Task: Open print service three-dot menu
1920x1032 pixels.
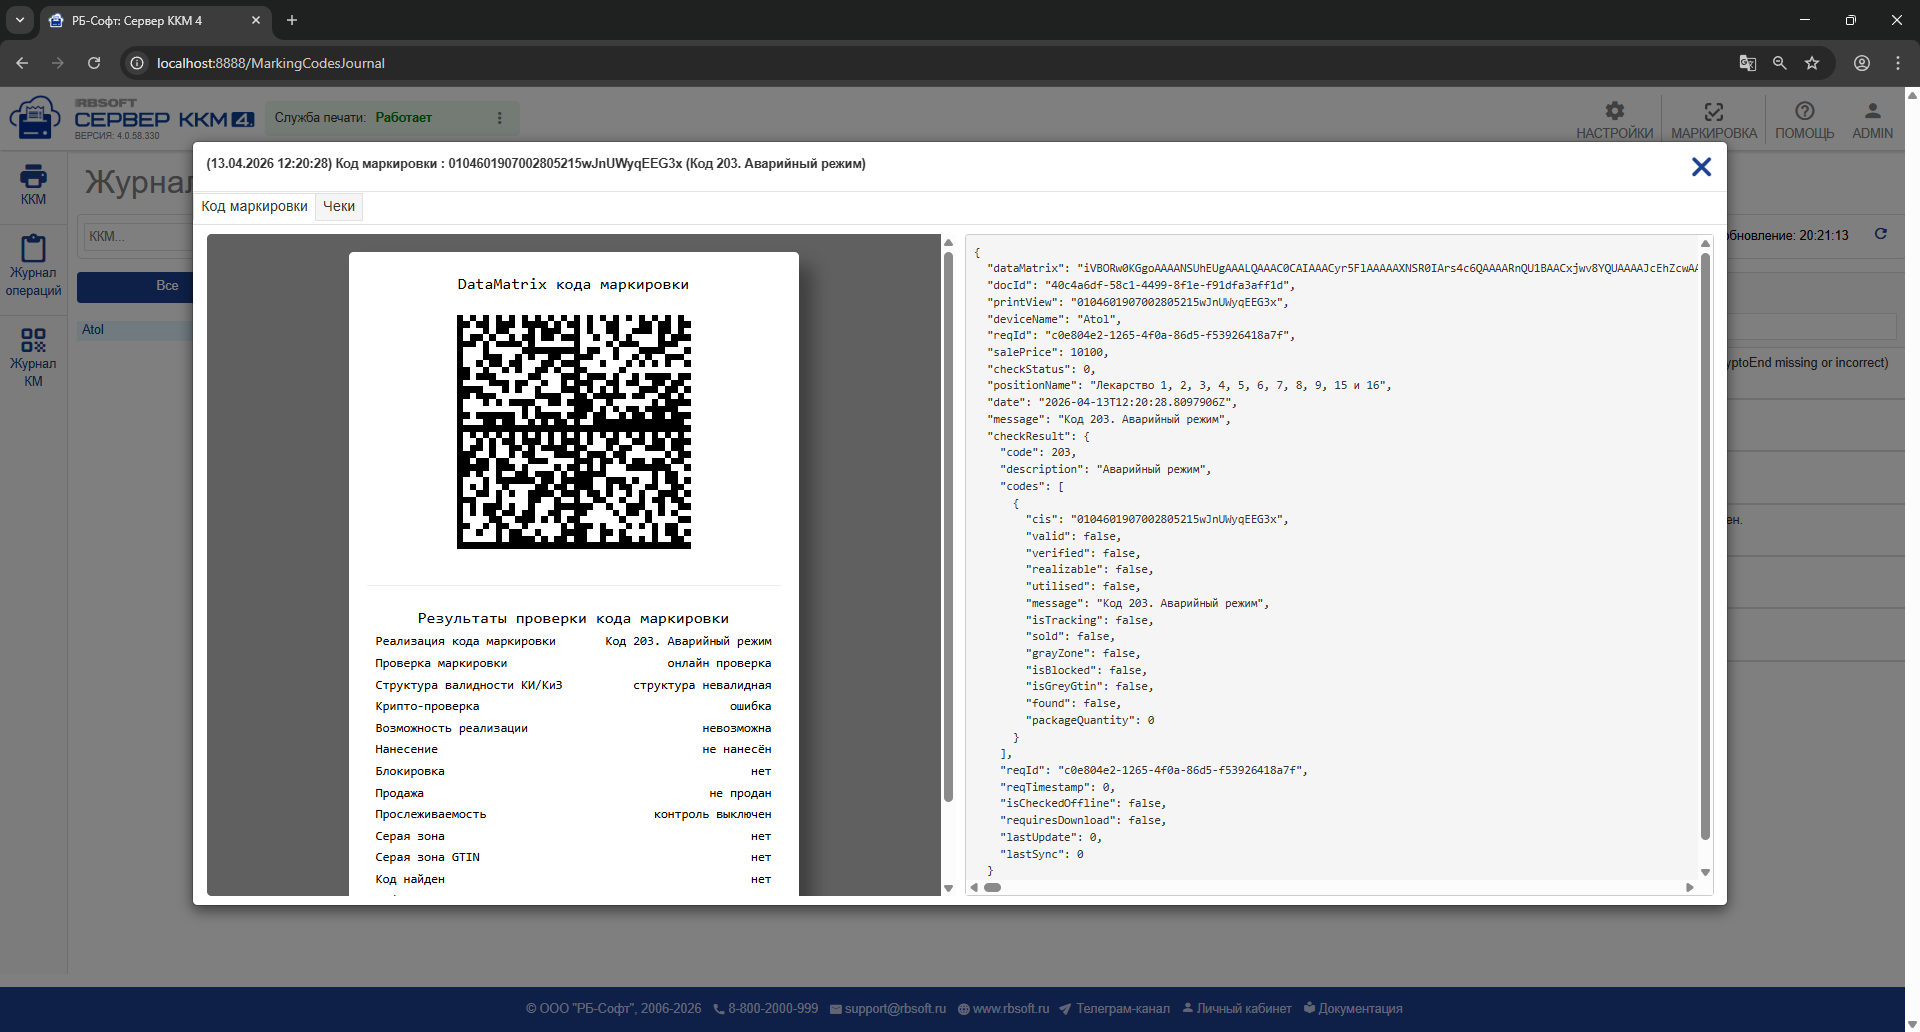Action: (499, 118)
